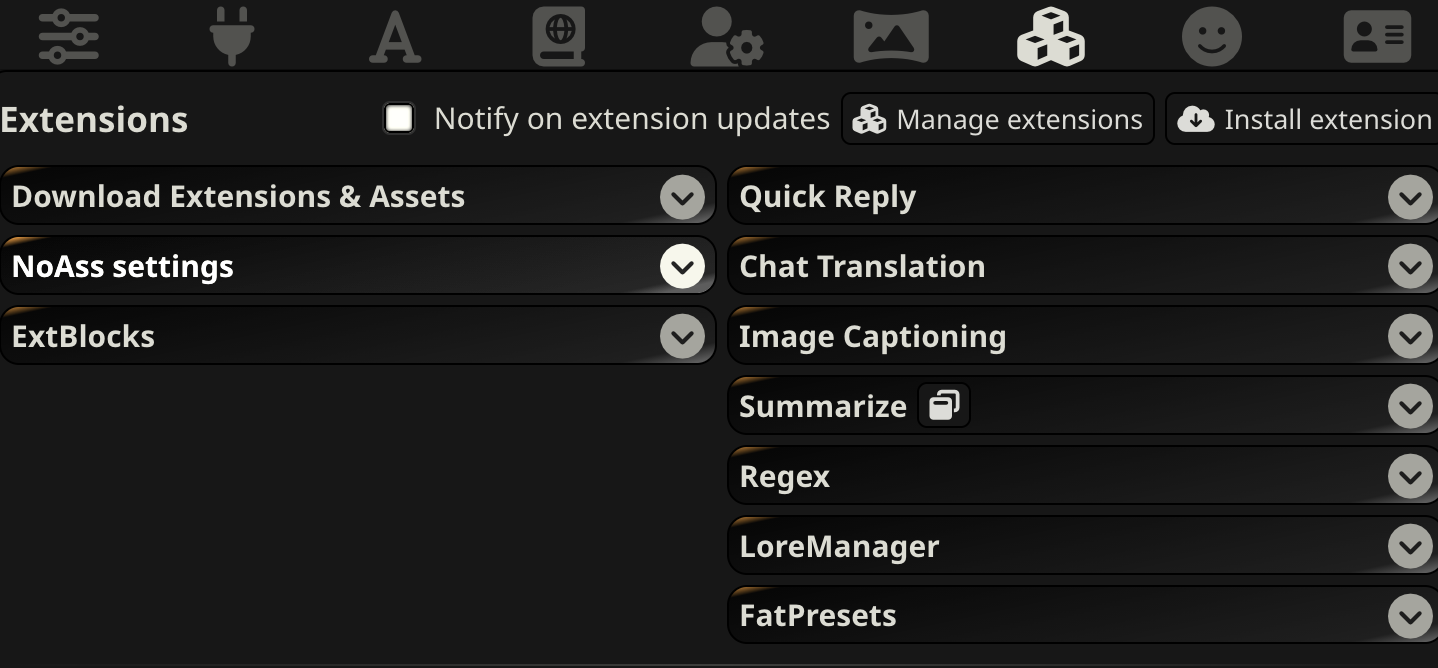Open the advanced formatting letter A icon
Screen dimensions: 1438x668
click(395, 38)
